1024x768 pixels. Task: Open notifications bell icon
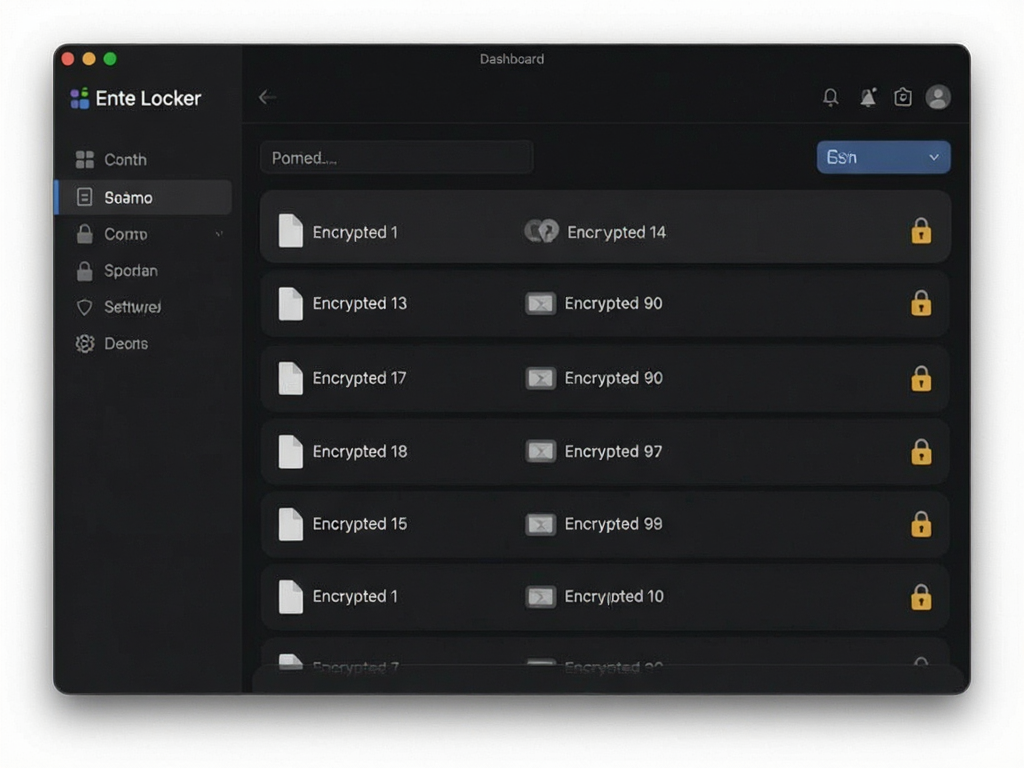(x=831, y=97)
